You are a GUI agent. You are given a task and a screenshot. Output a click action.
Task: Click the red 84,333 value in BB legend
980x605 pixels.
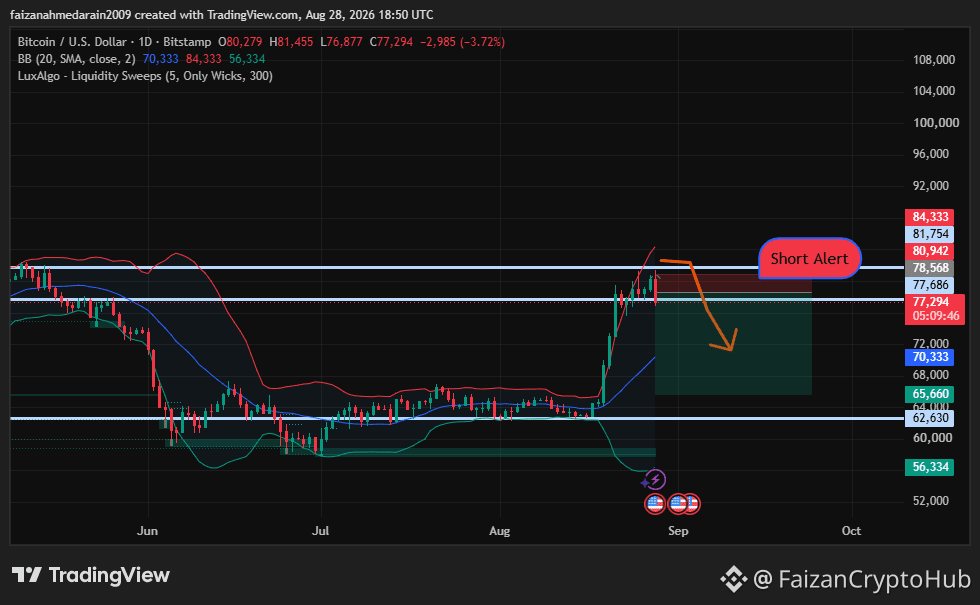pyautogui.click(x=204, y=59)
